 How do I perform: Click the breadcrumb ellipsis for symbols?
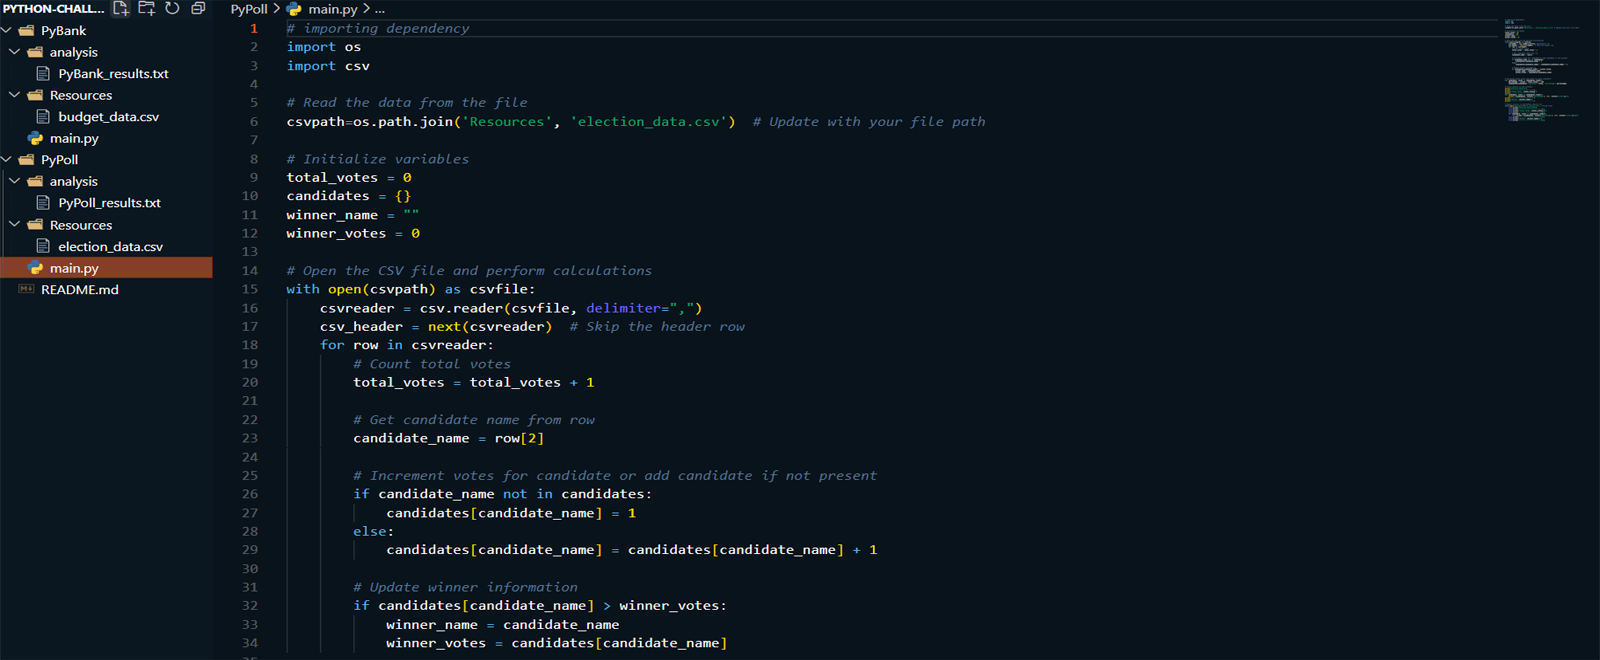pos(380,9)
